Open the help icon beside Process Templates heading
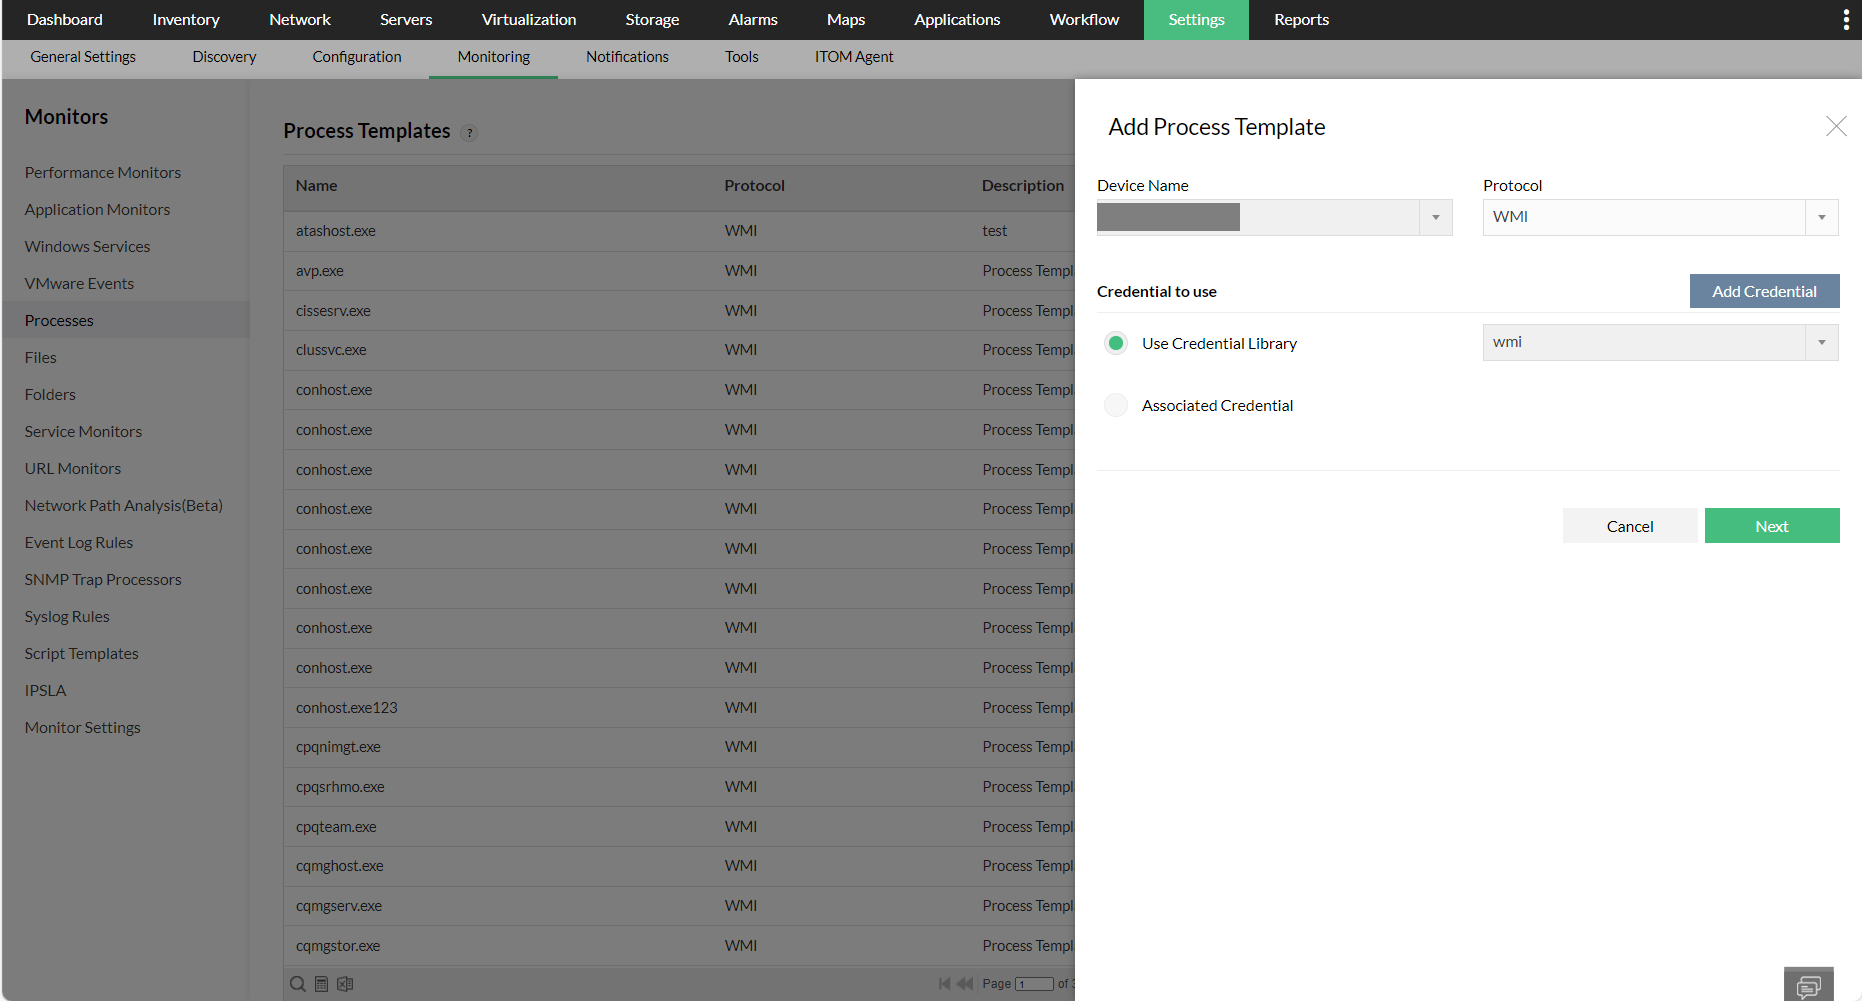 coord(469,132)
